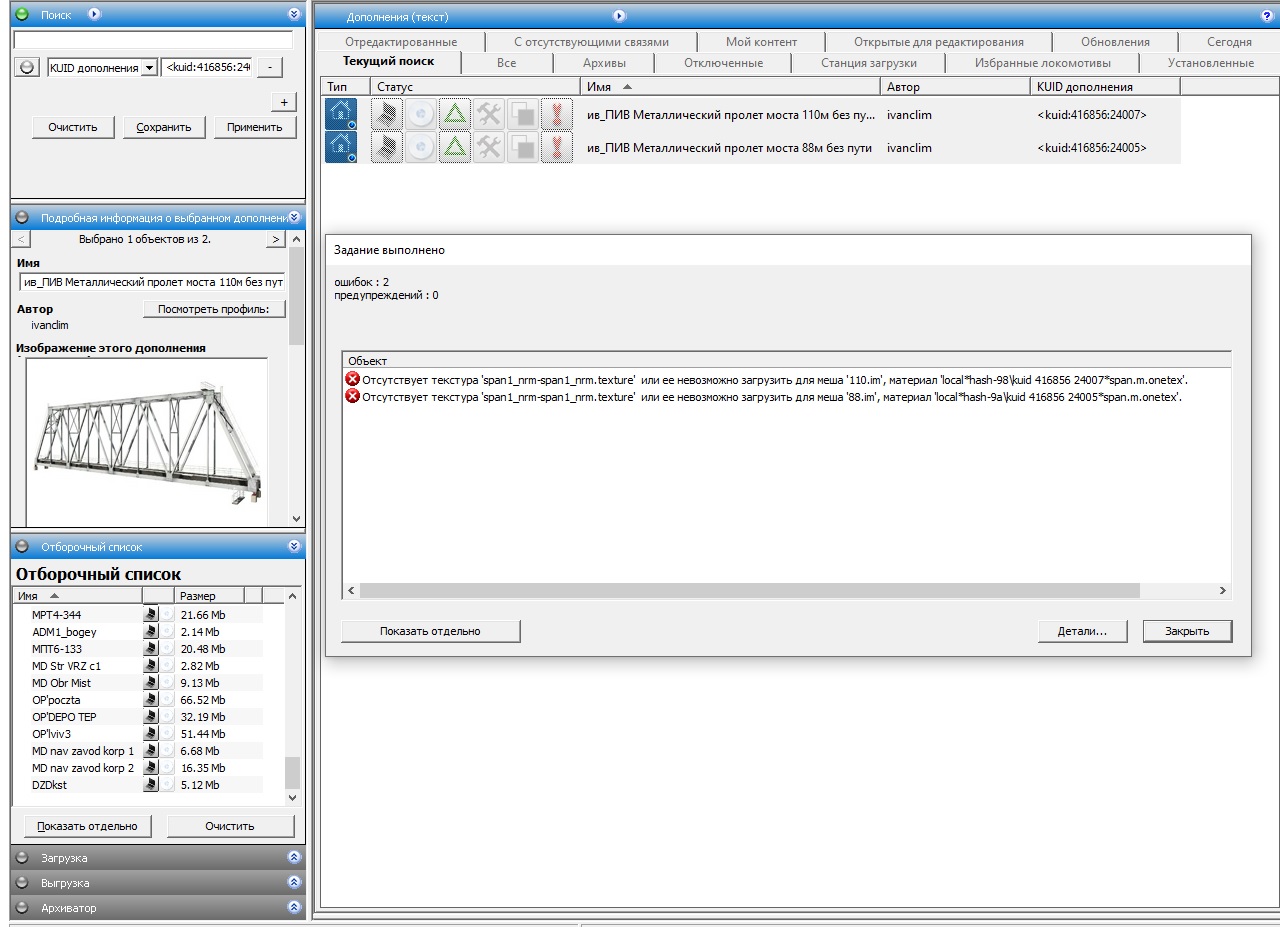This screenshot has width=1280, height=927.
Task: Toggle the round filter button beside KUID дополнения
Action: point(28,67)
